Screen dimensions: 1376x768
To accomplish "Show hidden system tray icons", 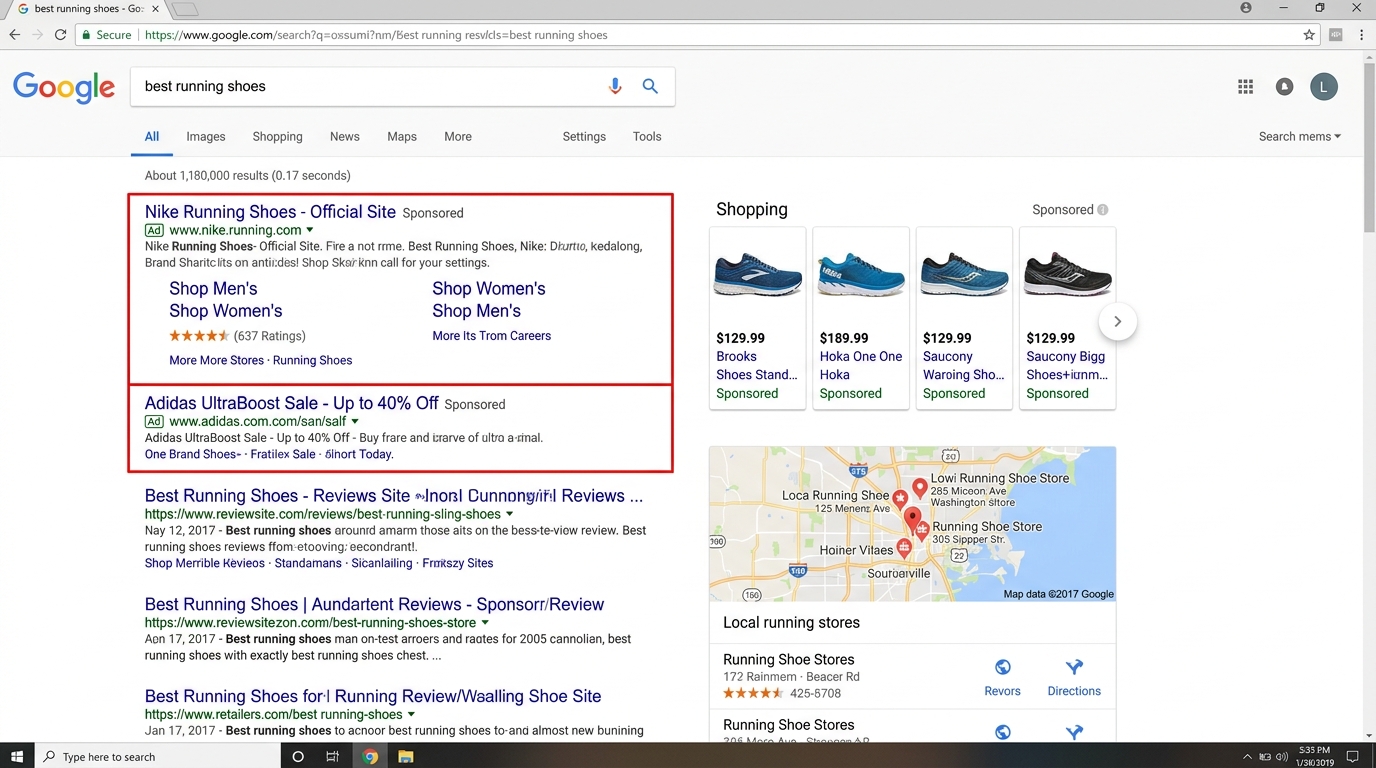I will (x=1247, y=757).
